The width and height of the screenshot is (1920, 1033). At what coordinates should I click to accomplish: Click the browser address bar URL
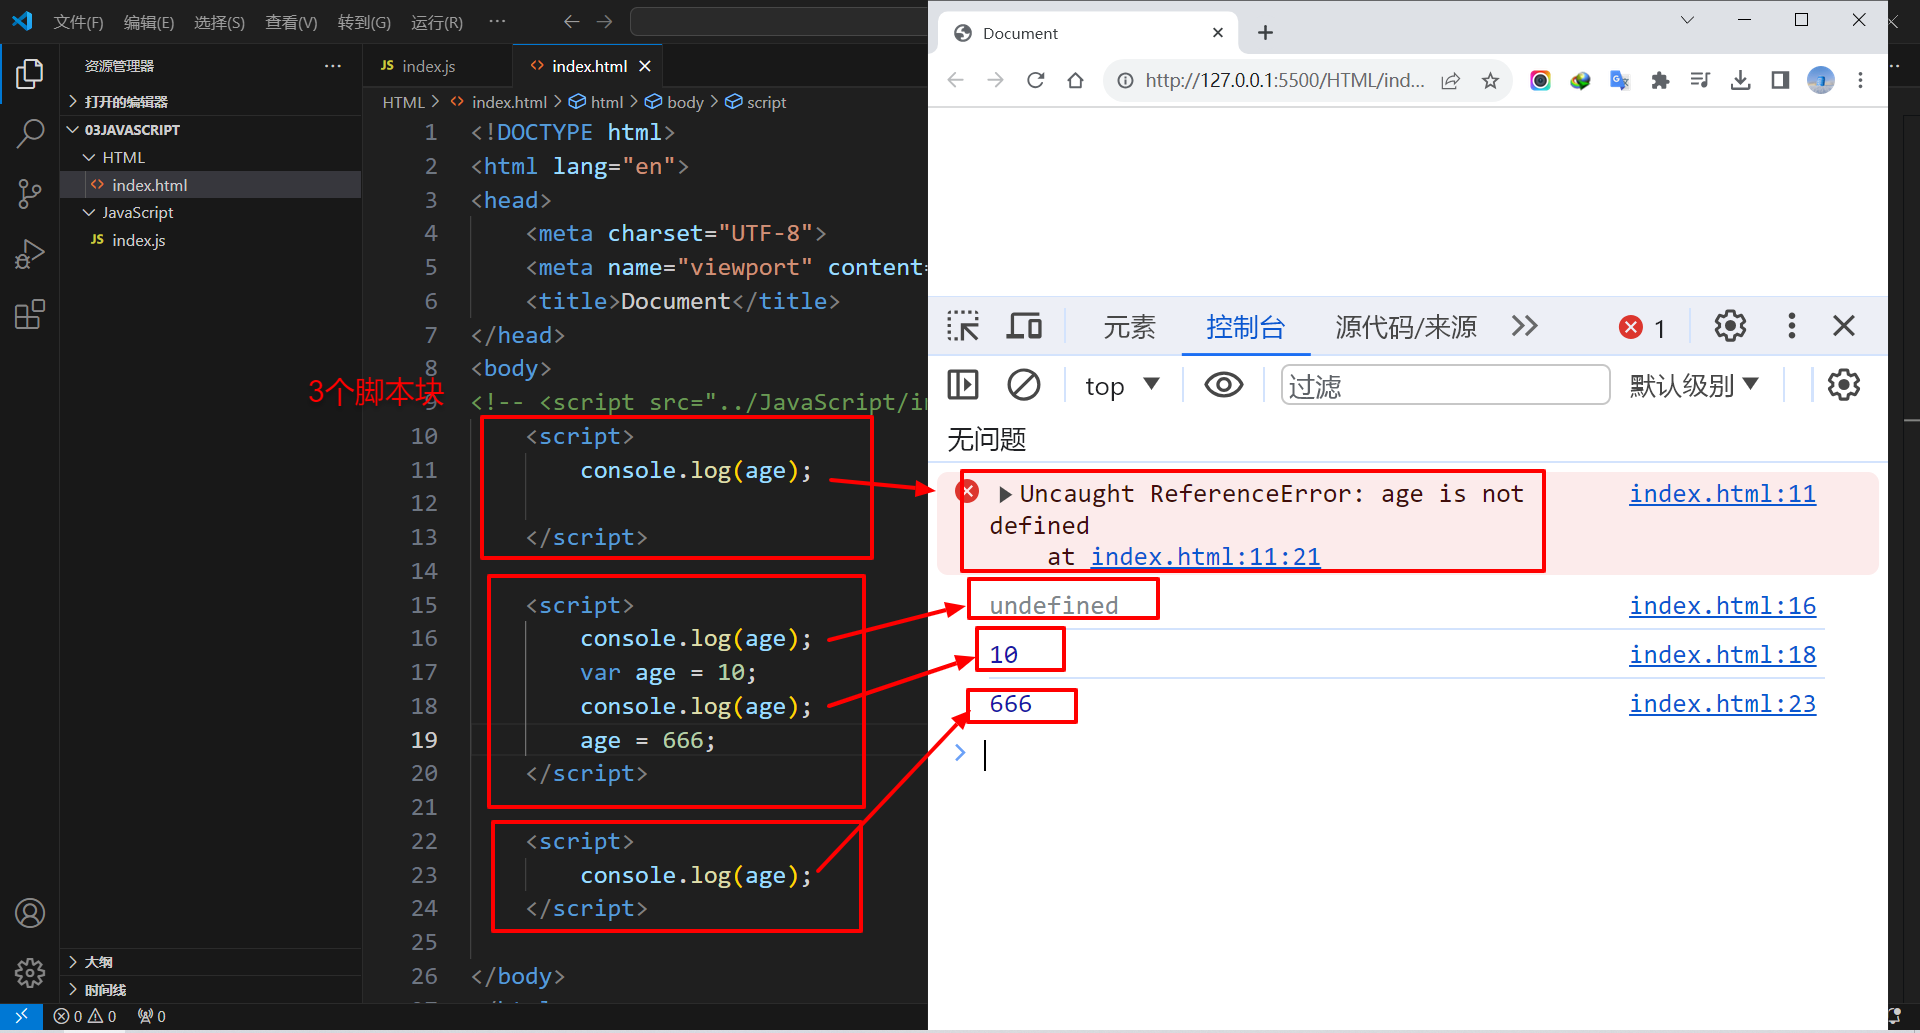tap(1284, 80)
